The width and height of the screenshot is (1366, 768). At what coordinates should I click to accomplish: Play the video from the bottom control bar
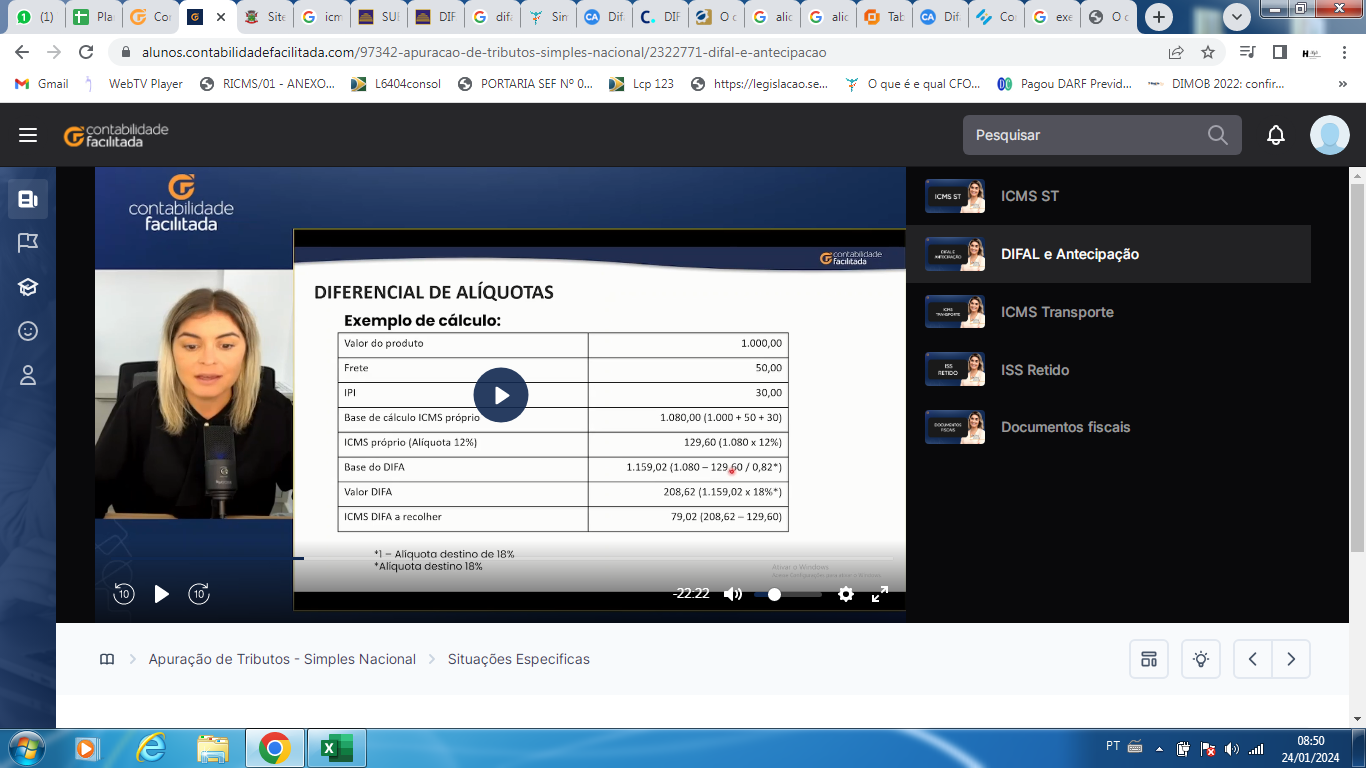pos(161,594)
